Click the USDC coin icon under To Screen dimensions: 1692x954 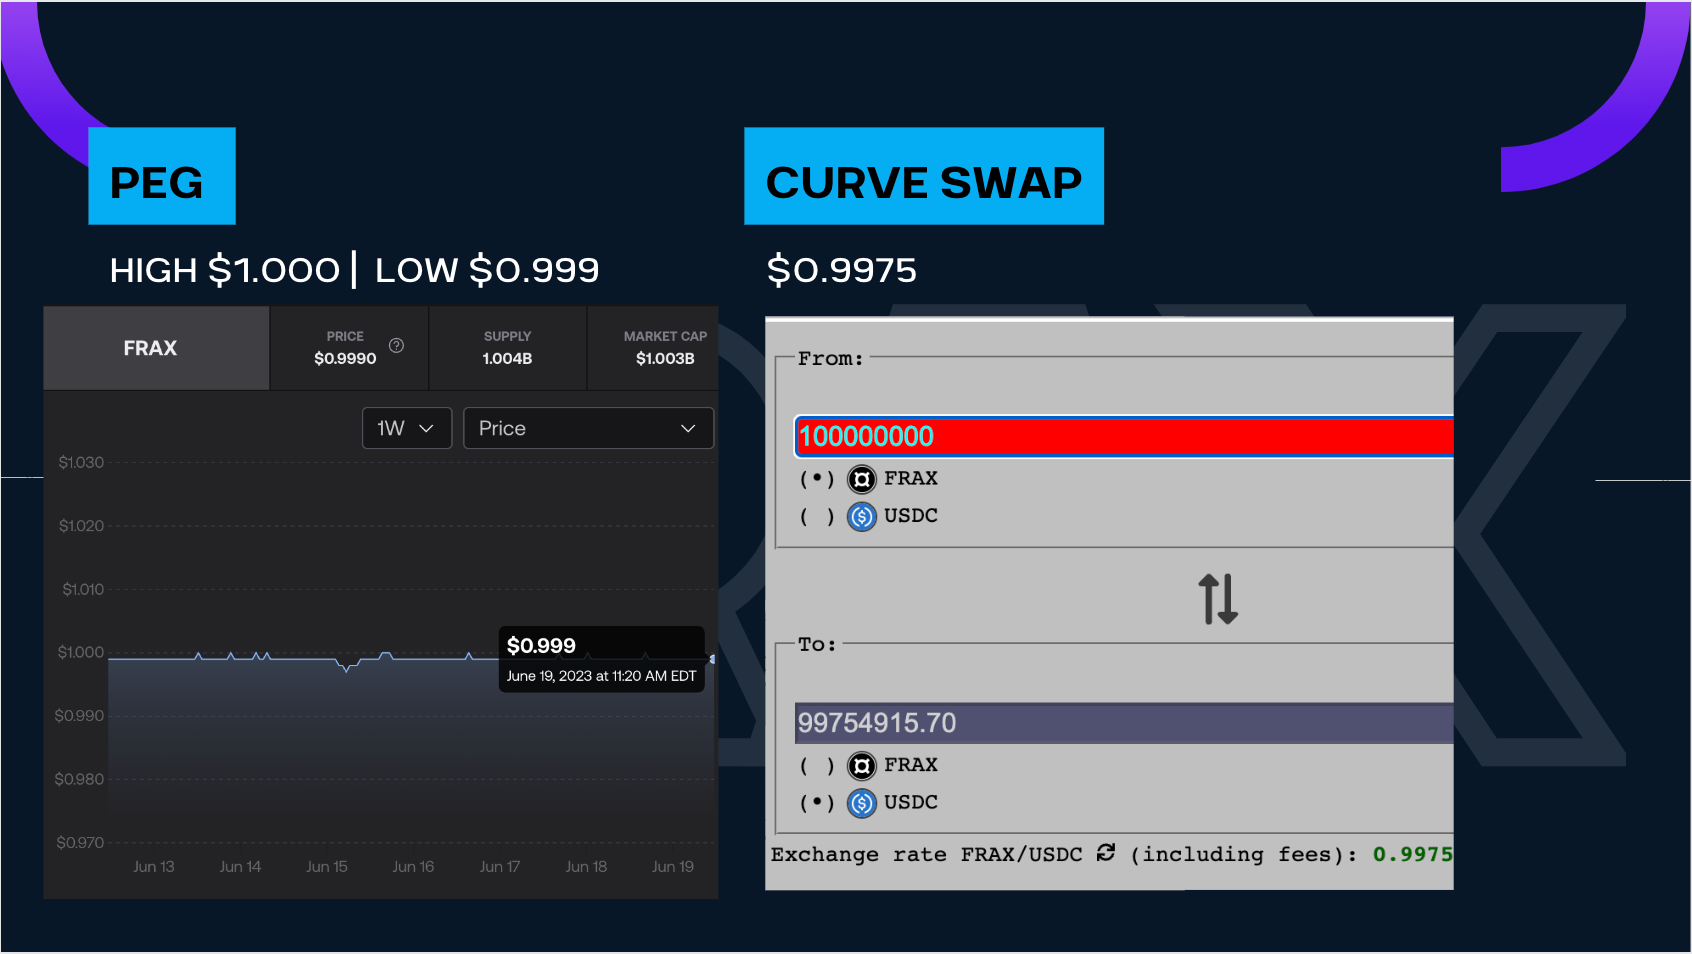(861, 803)
